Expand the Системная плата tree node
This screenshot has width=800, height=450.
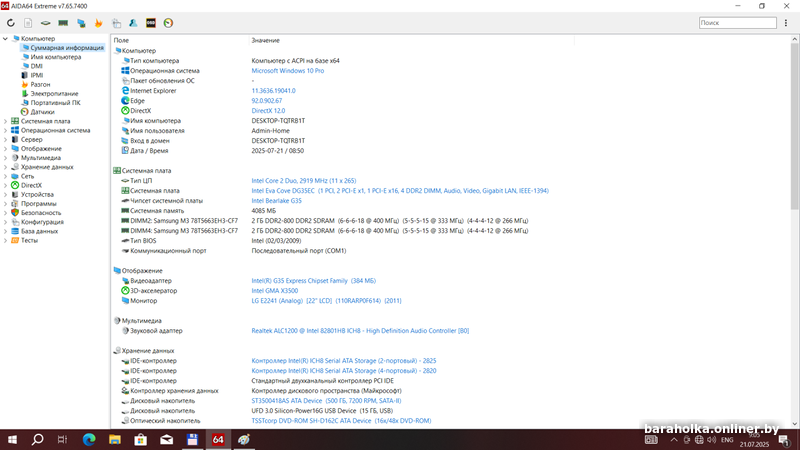coord(6,121)
